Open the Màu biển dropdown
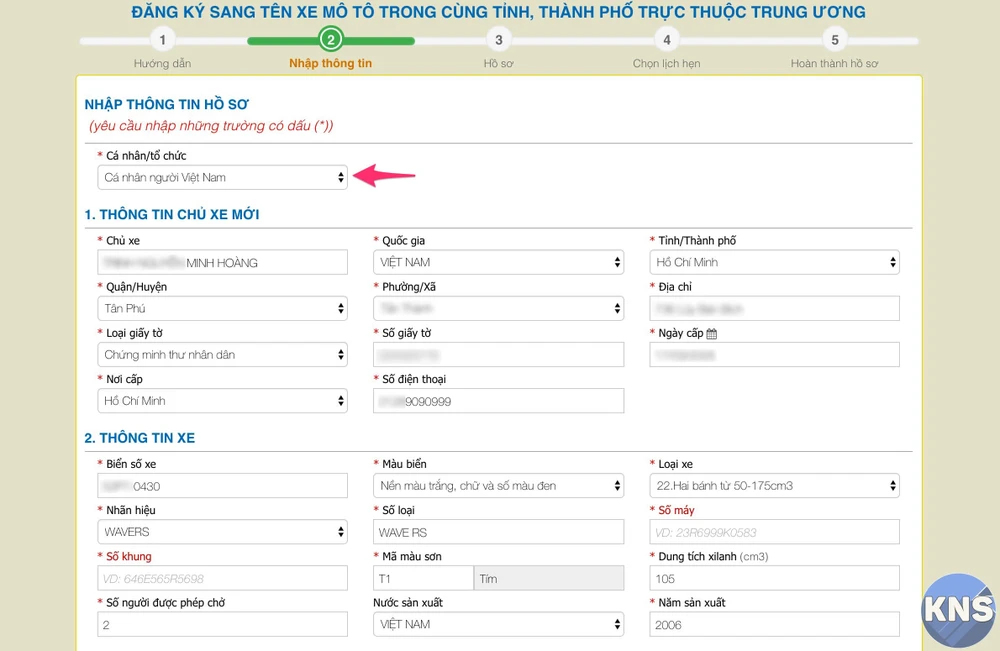 click(x=498, y=486)
